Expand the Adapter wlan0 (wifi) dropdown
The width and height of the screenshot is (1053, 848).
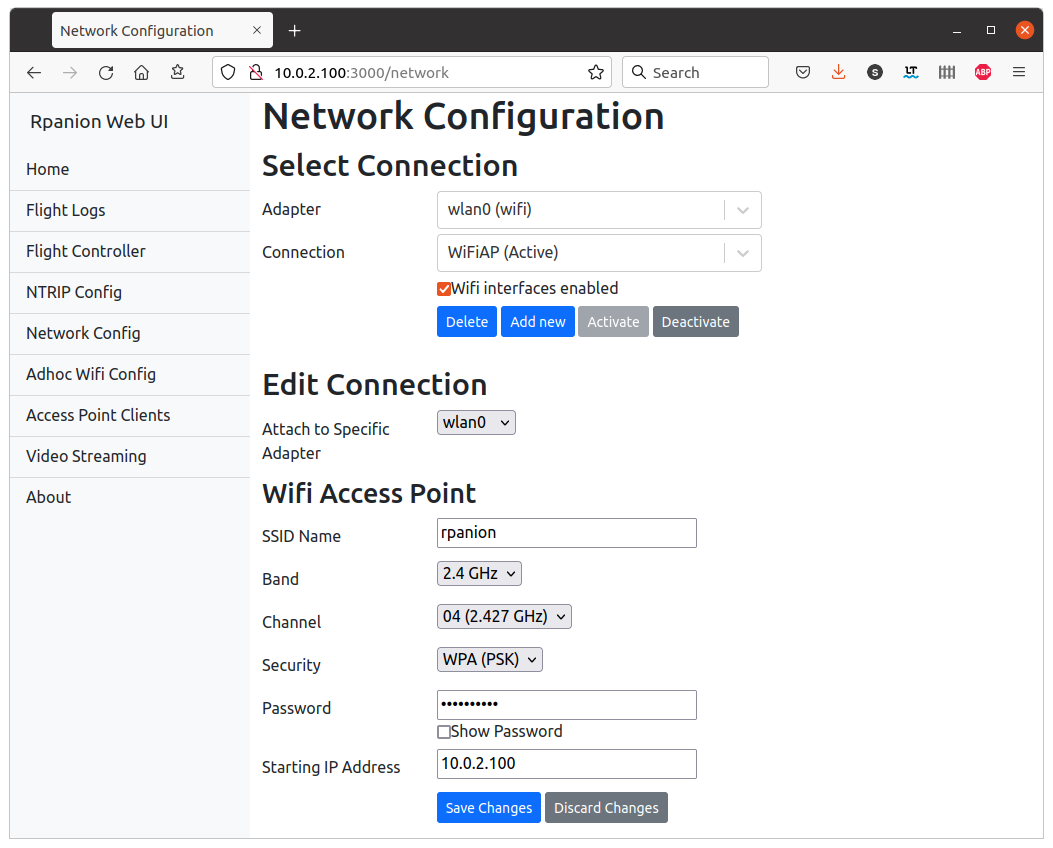[x=599, y=210]
